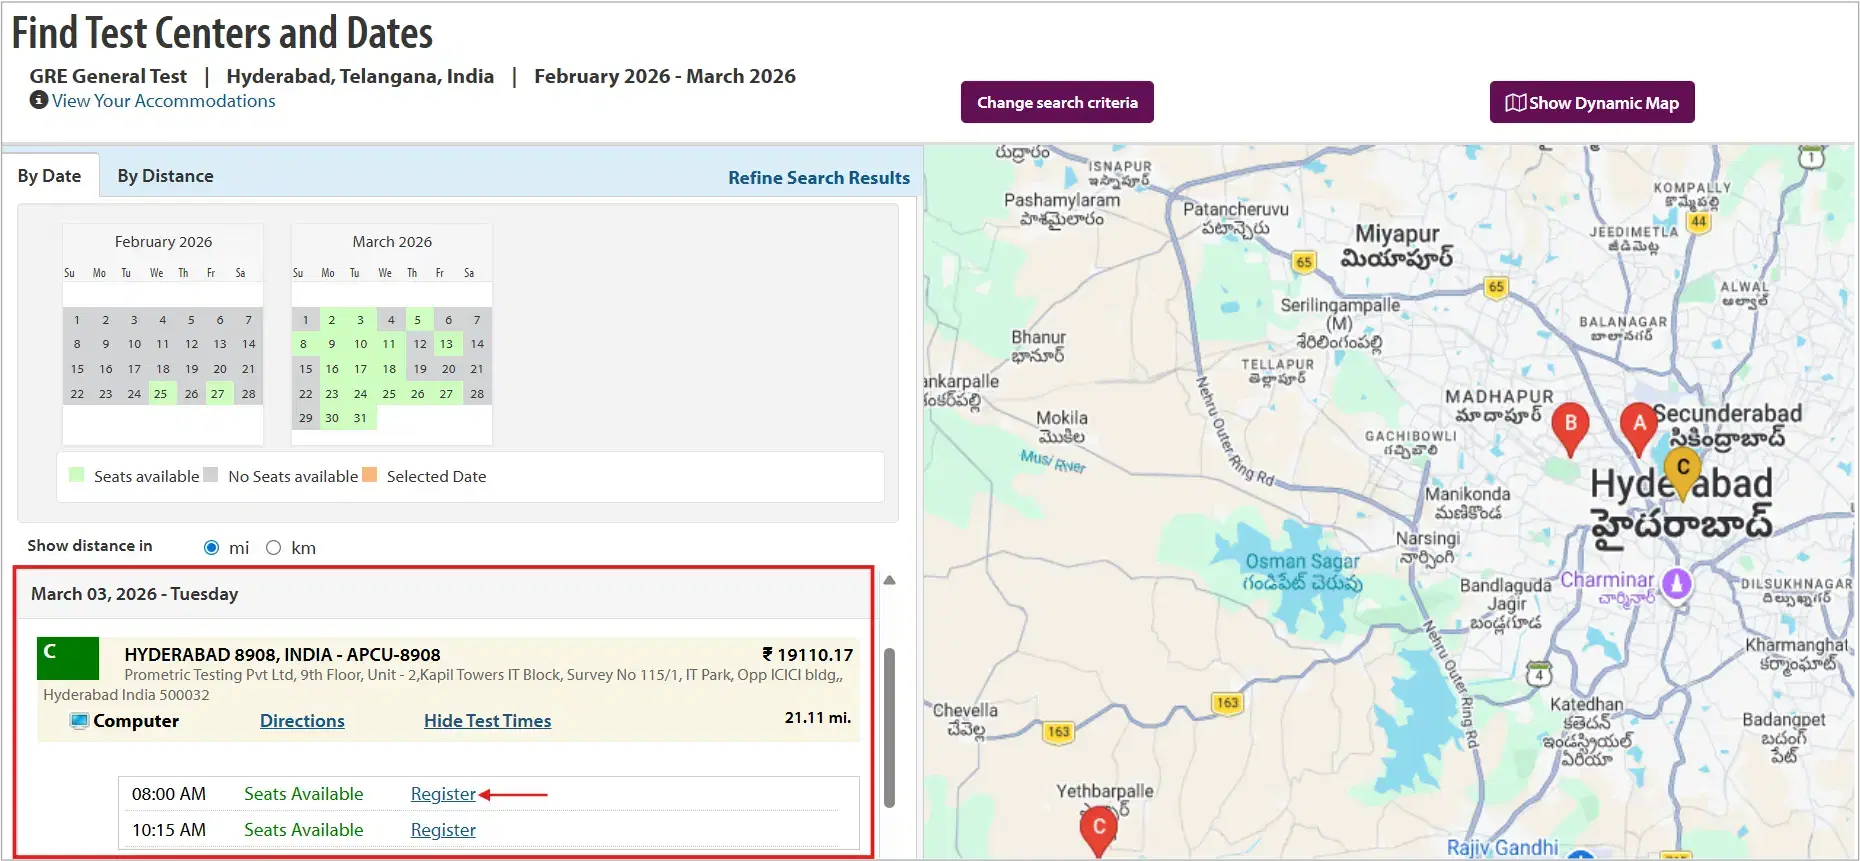Register for the 08:00 AM slot
The height and width of the screenshot is (861, 1860).
click(443, 794)
